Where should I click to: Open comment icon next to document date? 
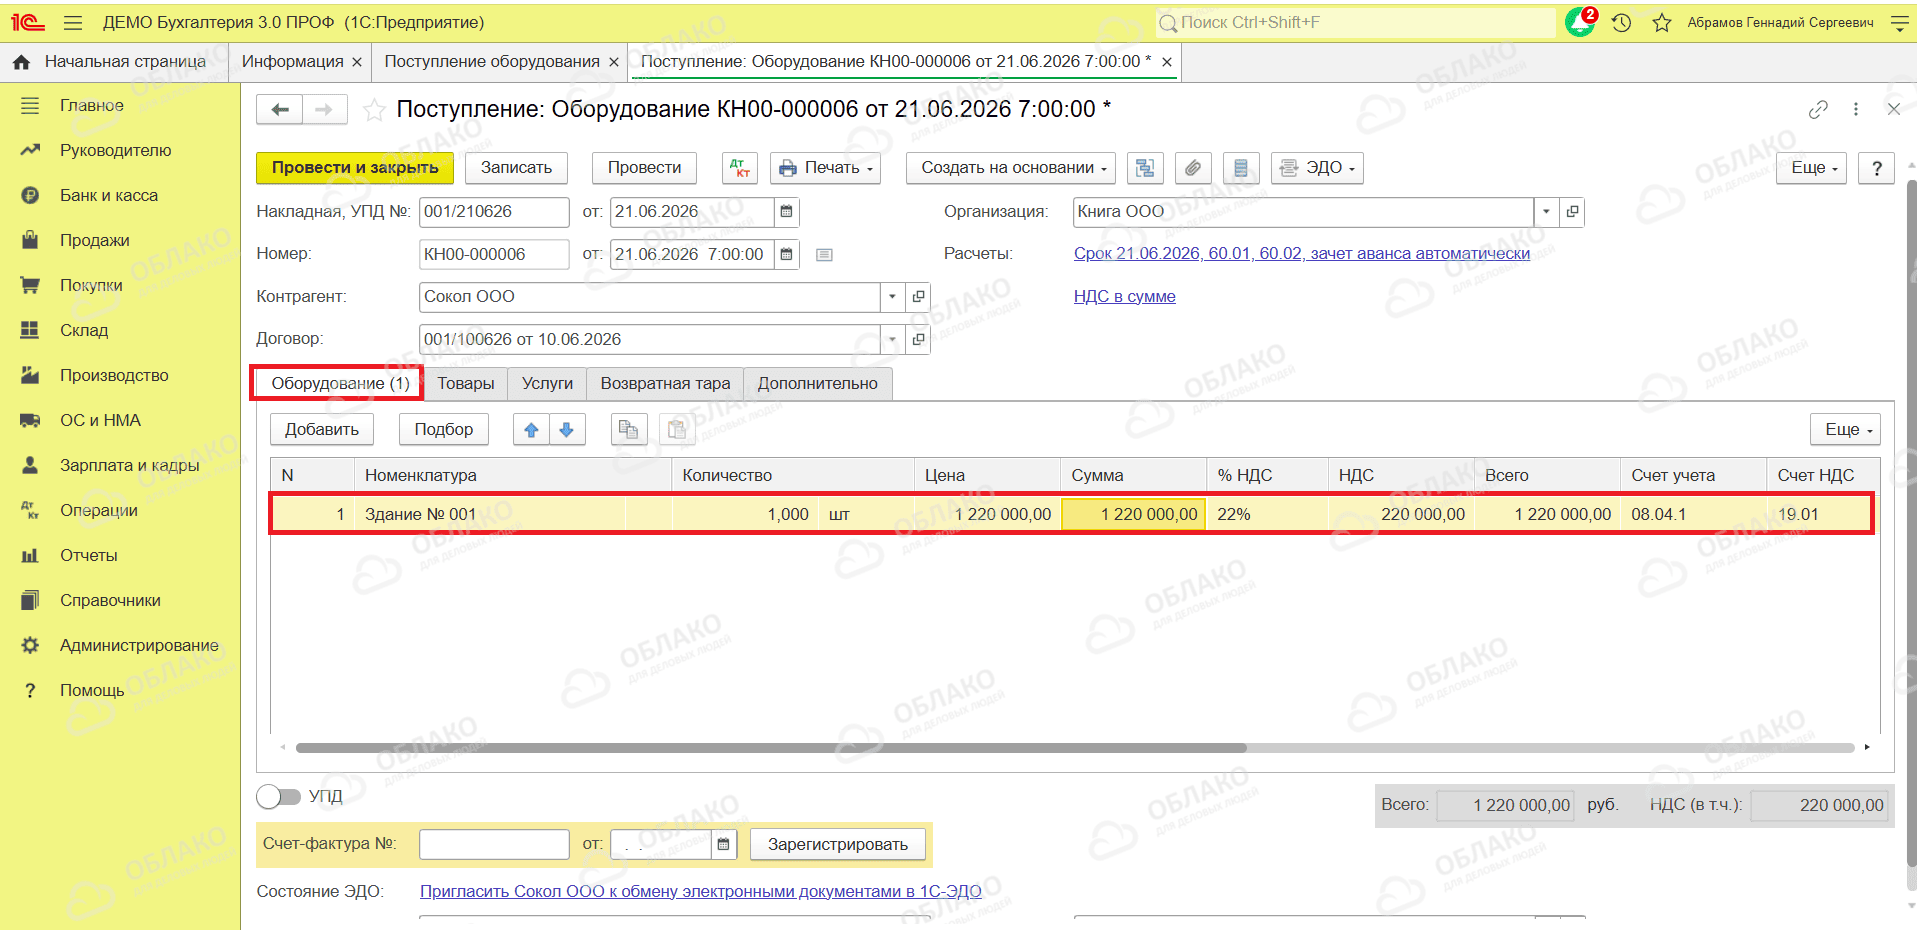point(824,255)
